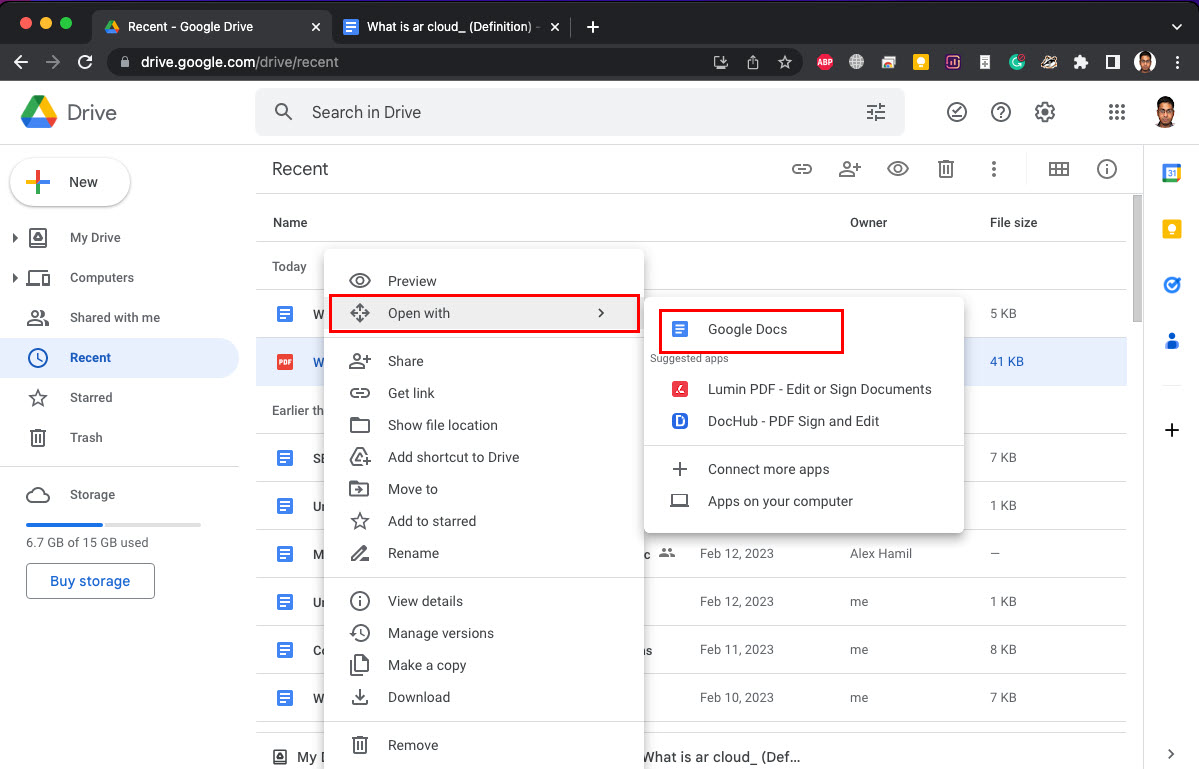Click the storage usage progress bar
The height and width of the screenshot is (769, 1199).
pyautogui.click(x=113, y=524)
